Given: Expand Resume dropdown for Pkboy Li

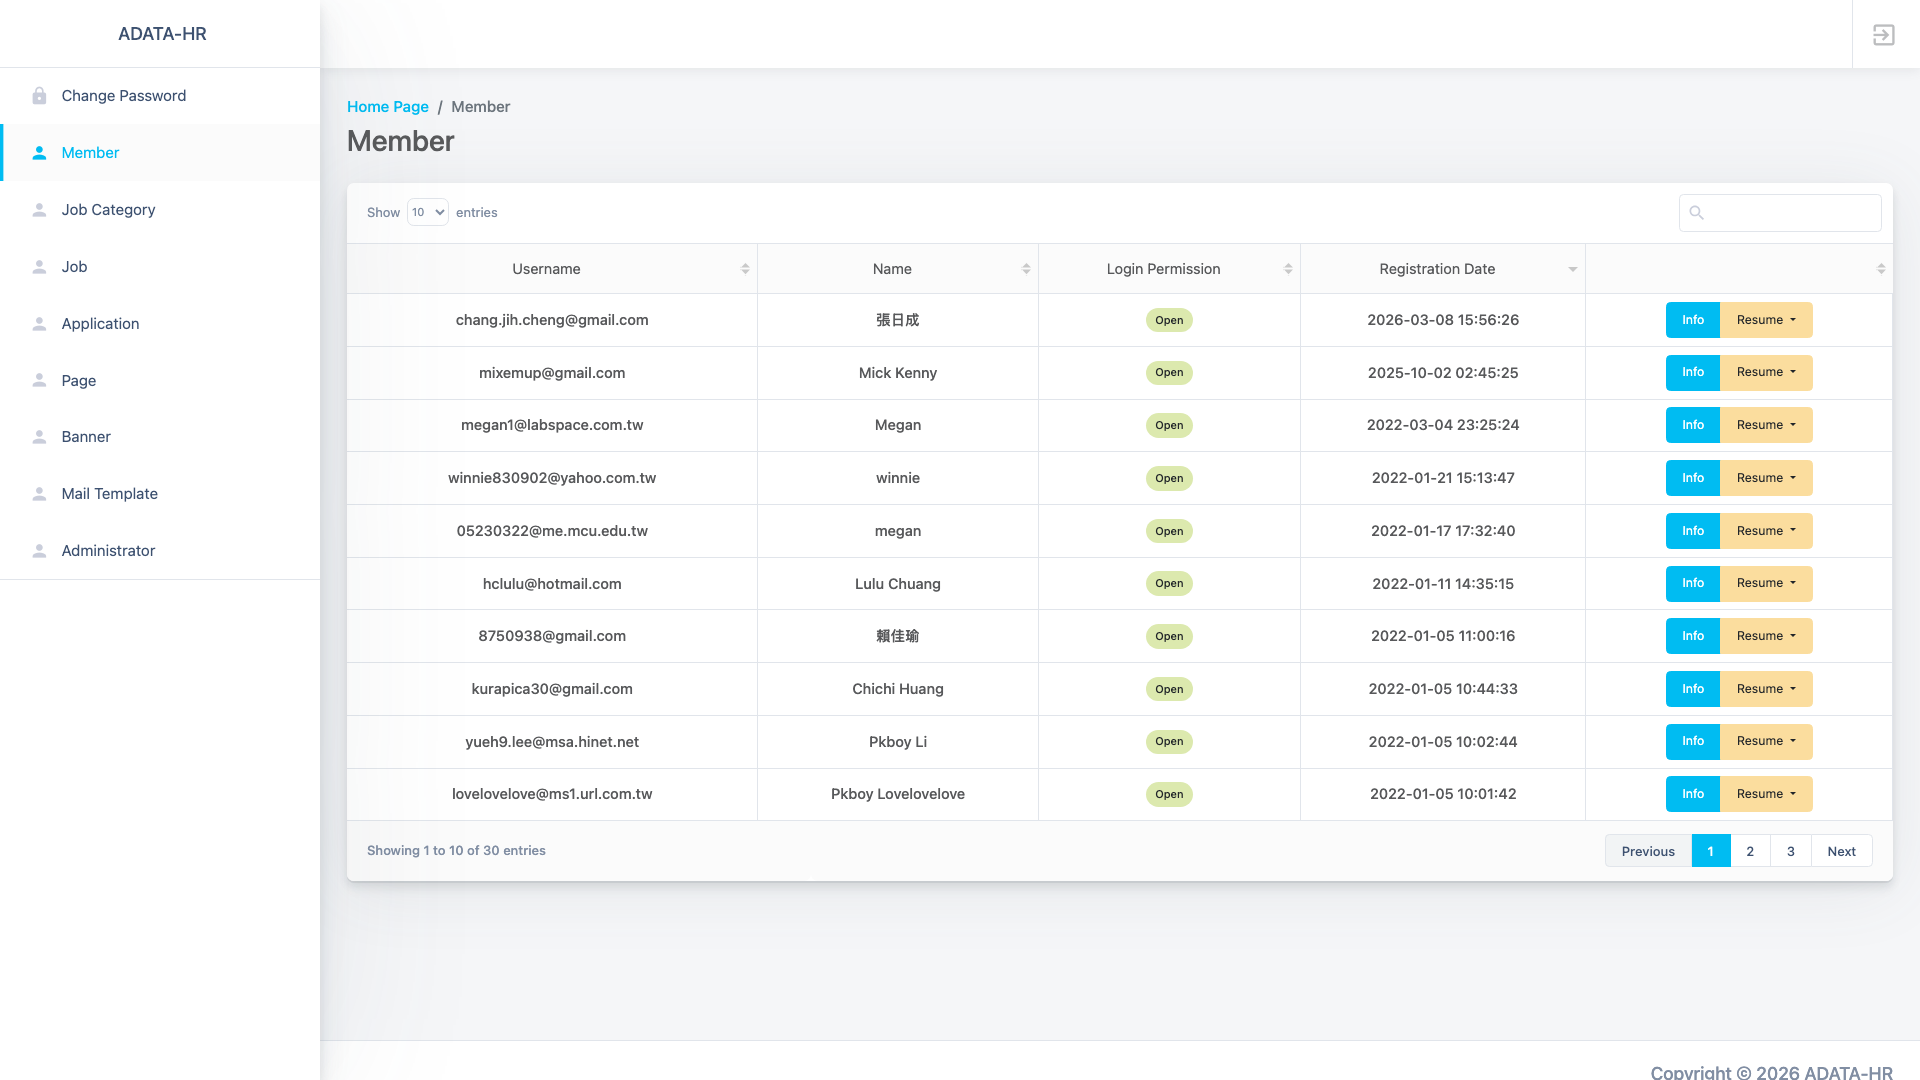Looking at the screenshot, I should [1766, 741].
